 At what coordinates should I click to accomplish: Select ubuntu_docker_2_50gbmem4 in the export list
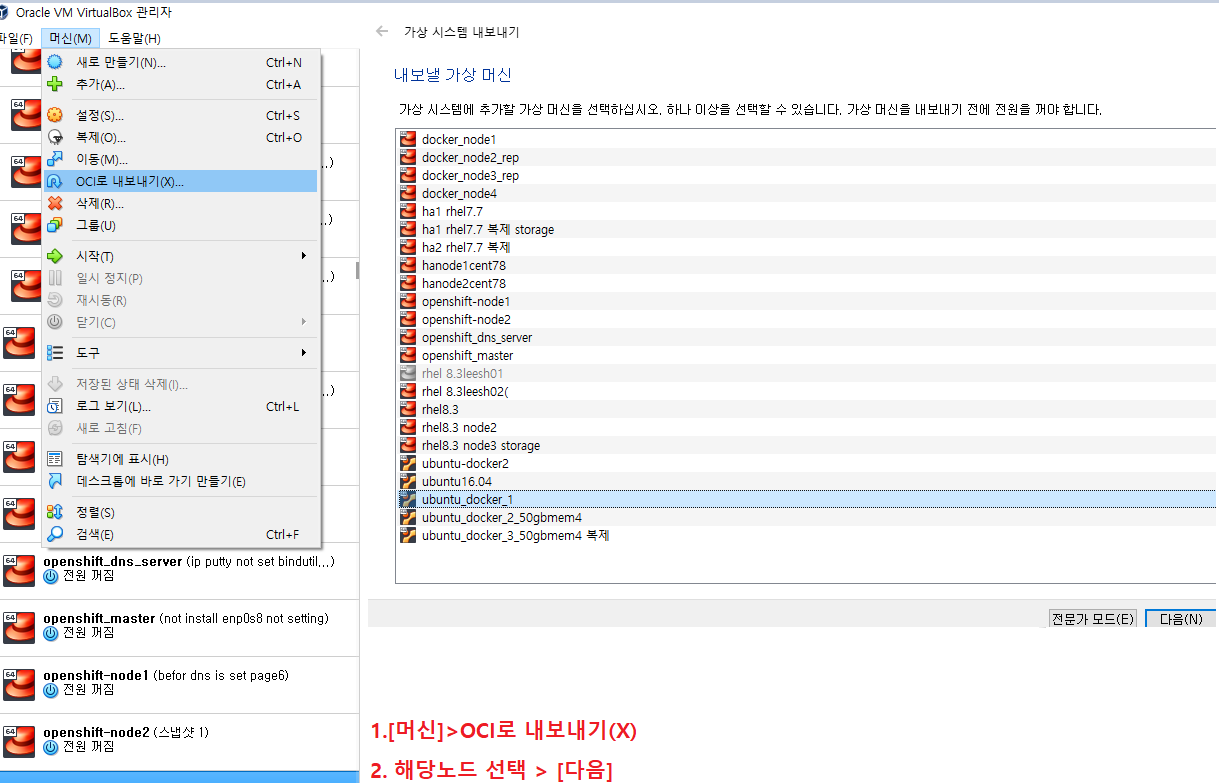click(x=807, y=517)
